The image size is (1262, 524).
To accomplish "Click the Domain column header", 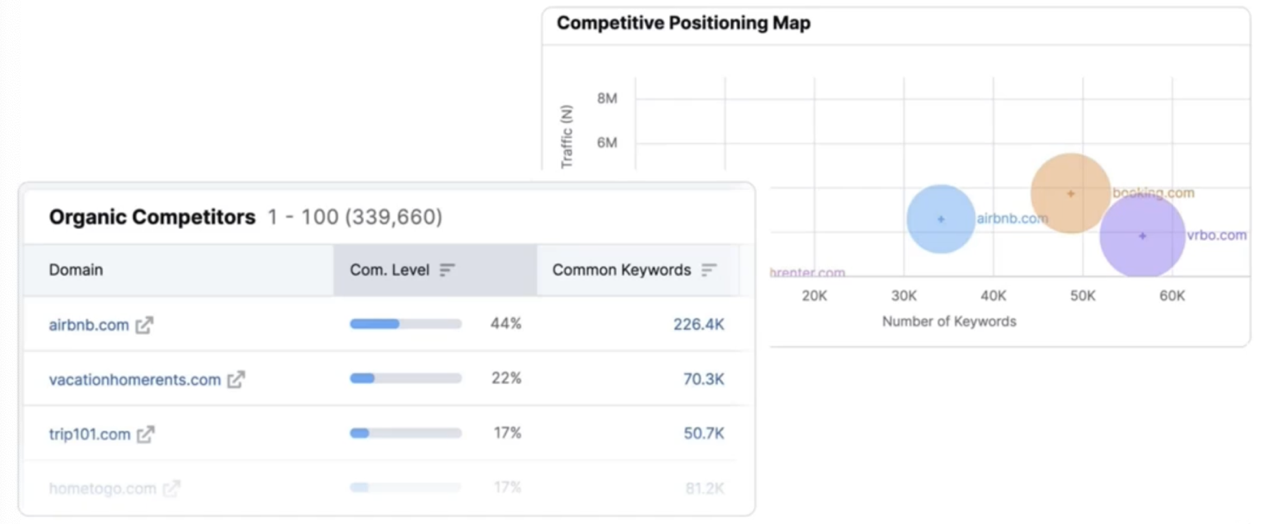I will pyautogui.click(x=76, y=270).
